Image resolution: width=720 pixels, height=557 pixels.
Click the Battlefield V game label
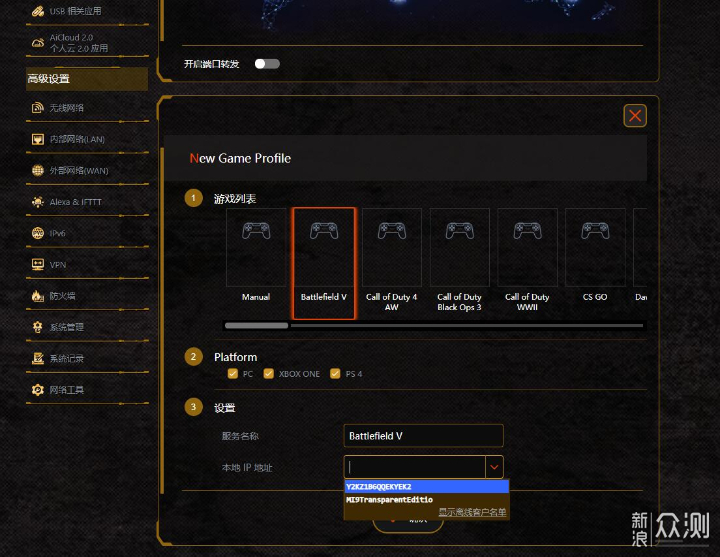point(324,297)
